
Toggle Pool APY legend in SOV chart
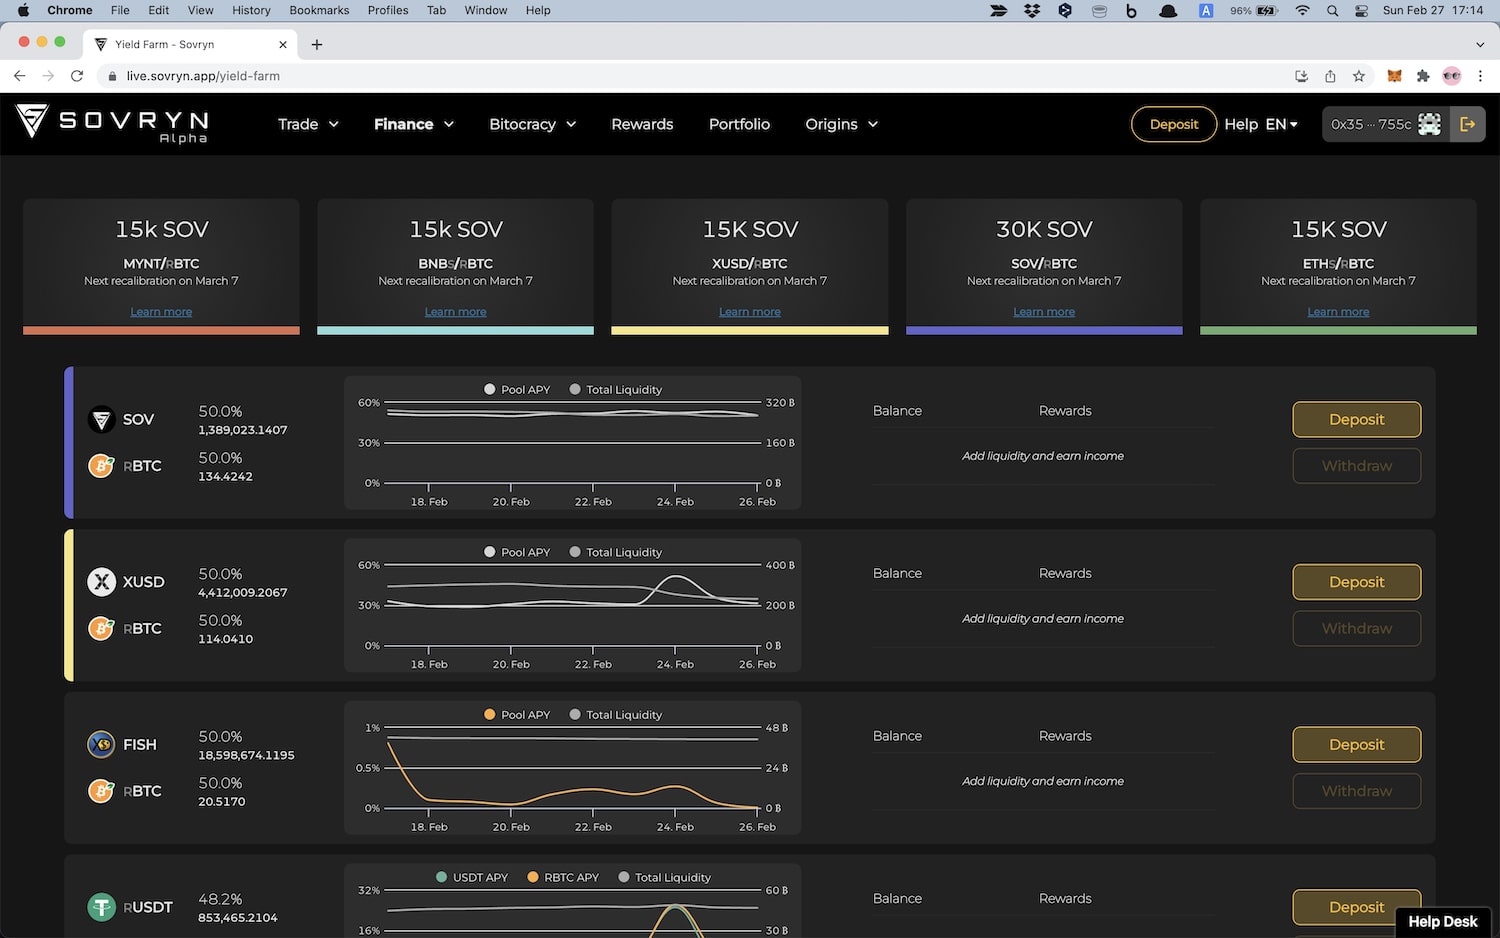(x=517, y=390)
